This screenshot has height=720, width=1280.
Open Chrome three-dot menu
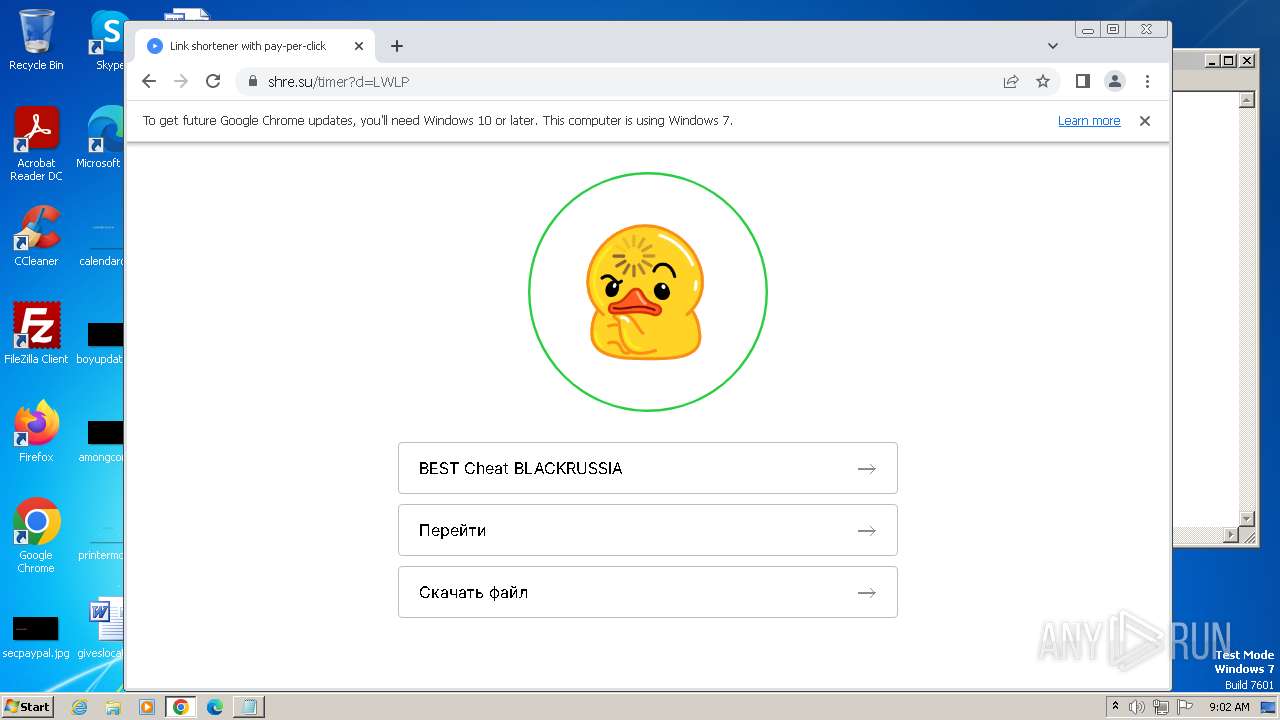pyautogui.click(x=1147, y=81)
